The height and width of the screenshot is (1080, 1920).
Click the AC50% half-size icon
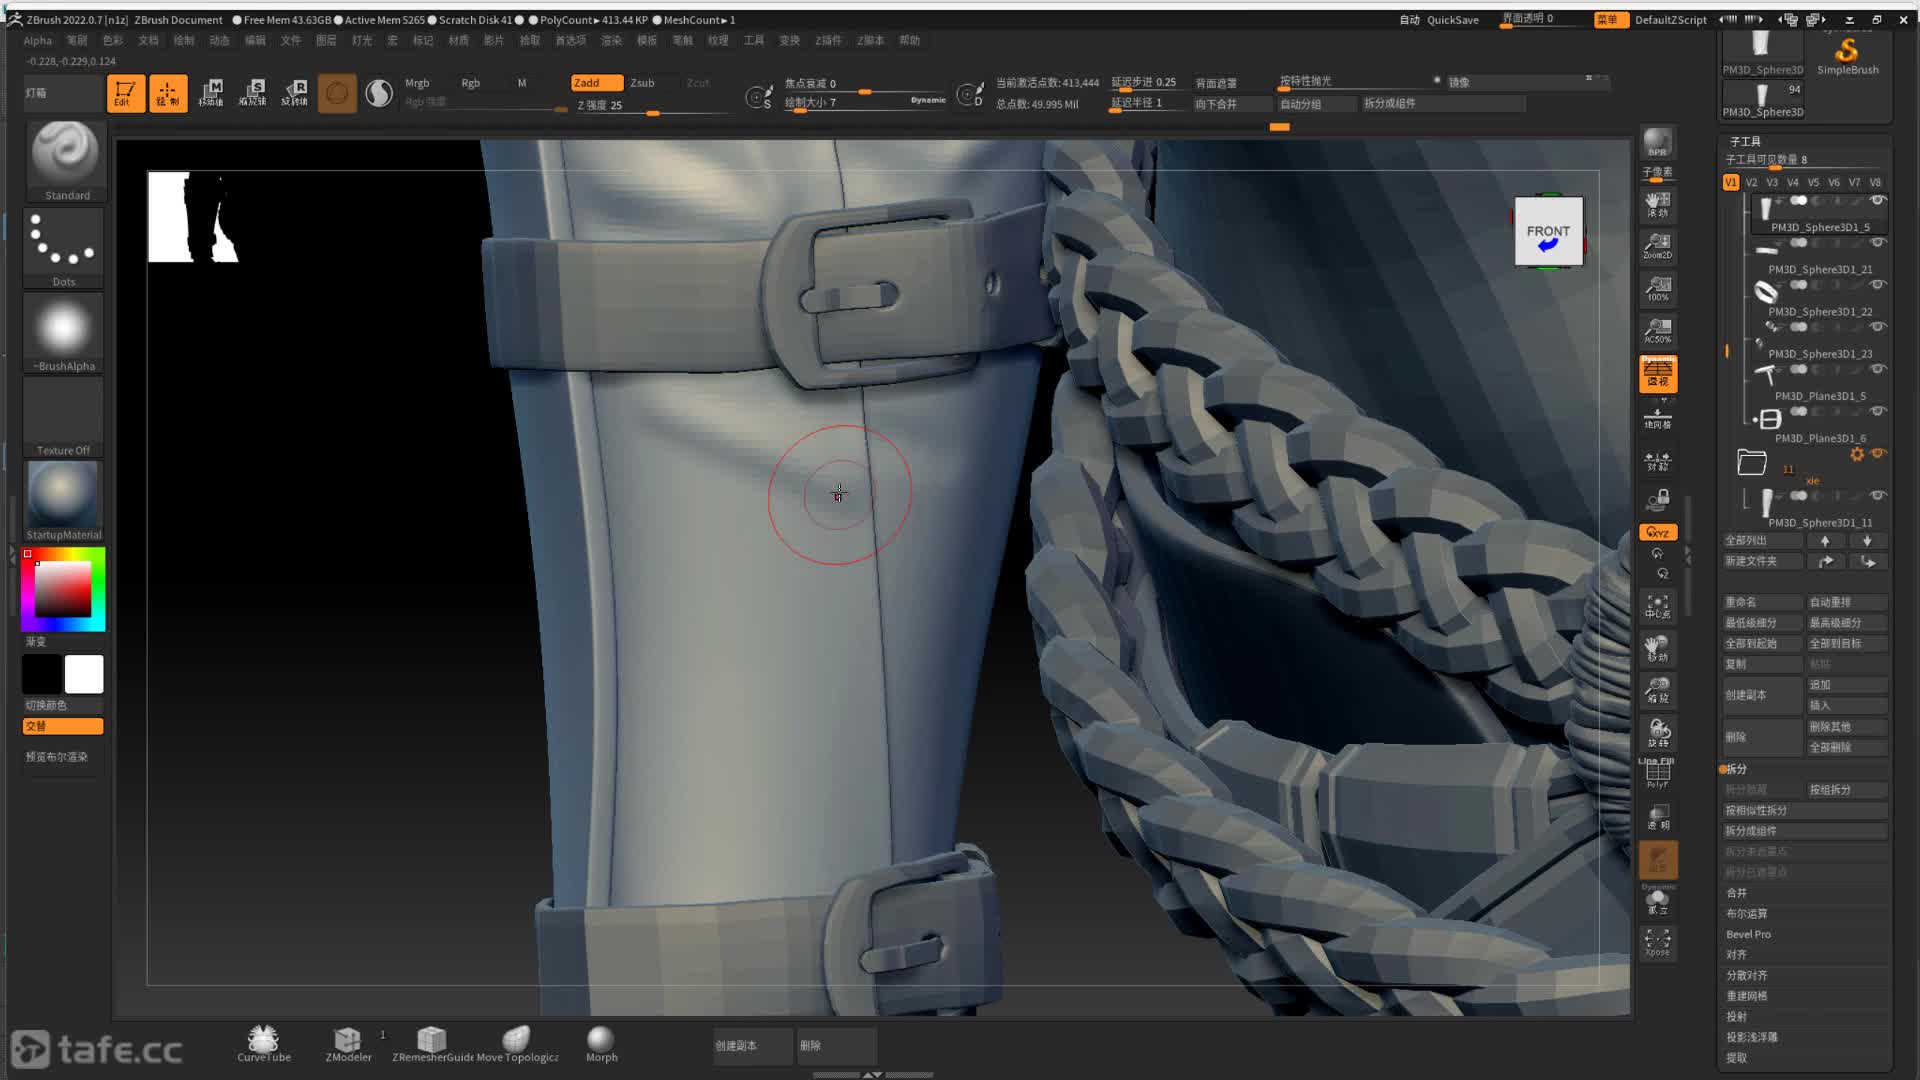pos(1658,331)
